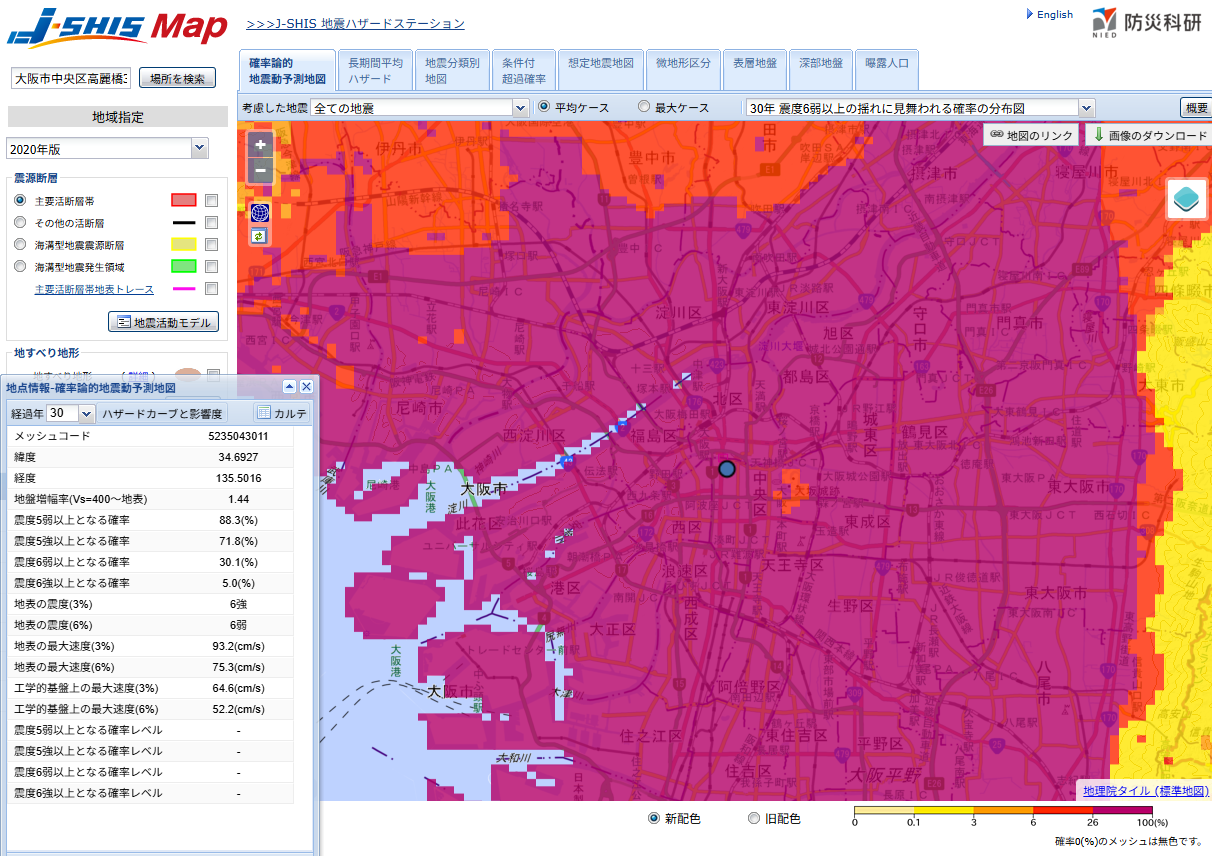Select the 旧配色 color scheme option
The width and height of the screenshot is (1212, 856).
point(754,819)
